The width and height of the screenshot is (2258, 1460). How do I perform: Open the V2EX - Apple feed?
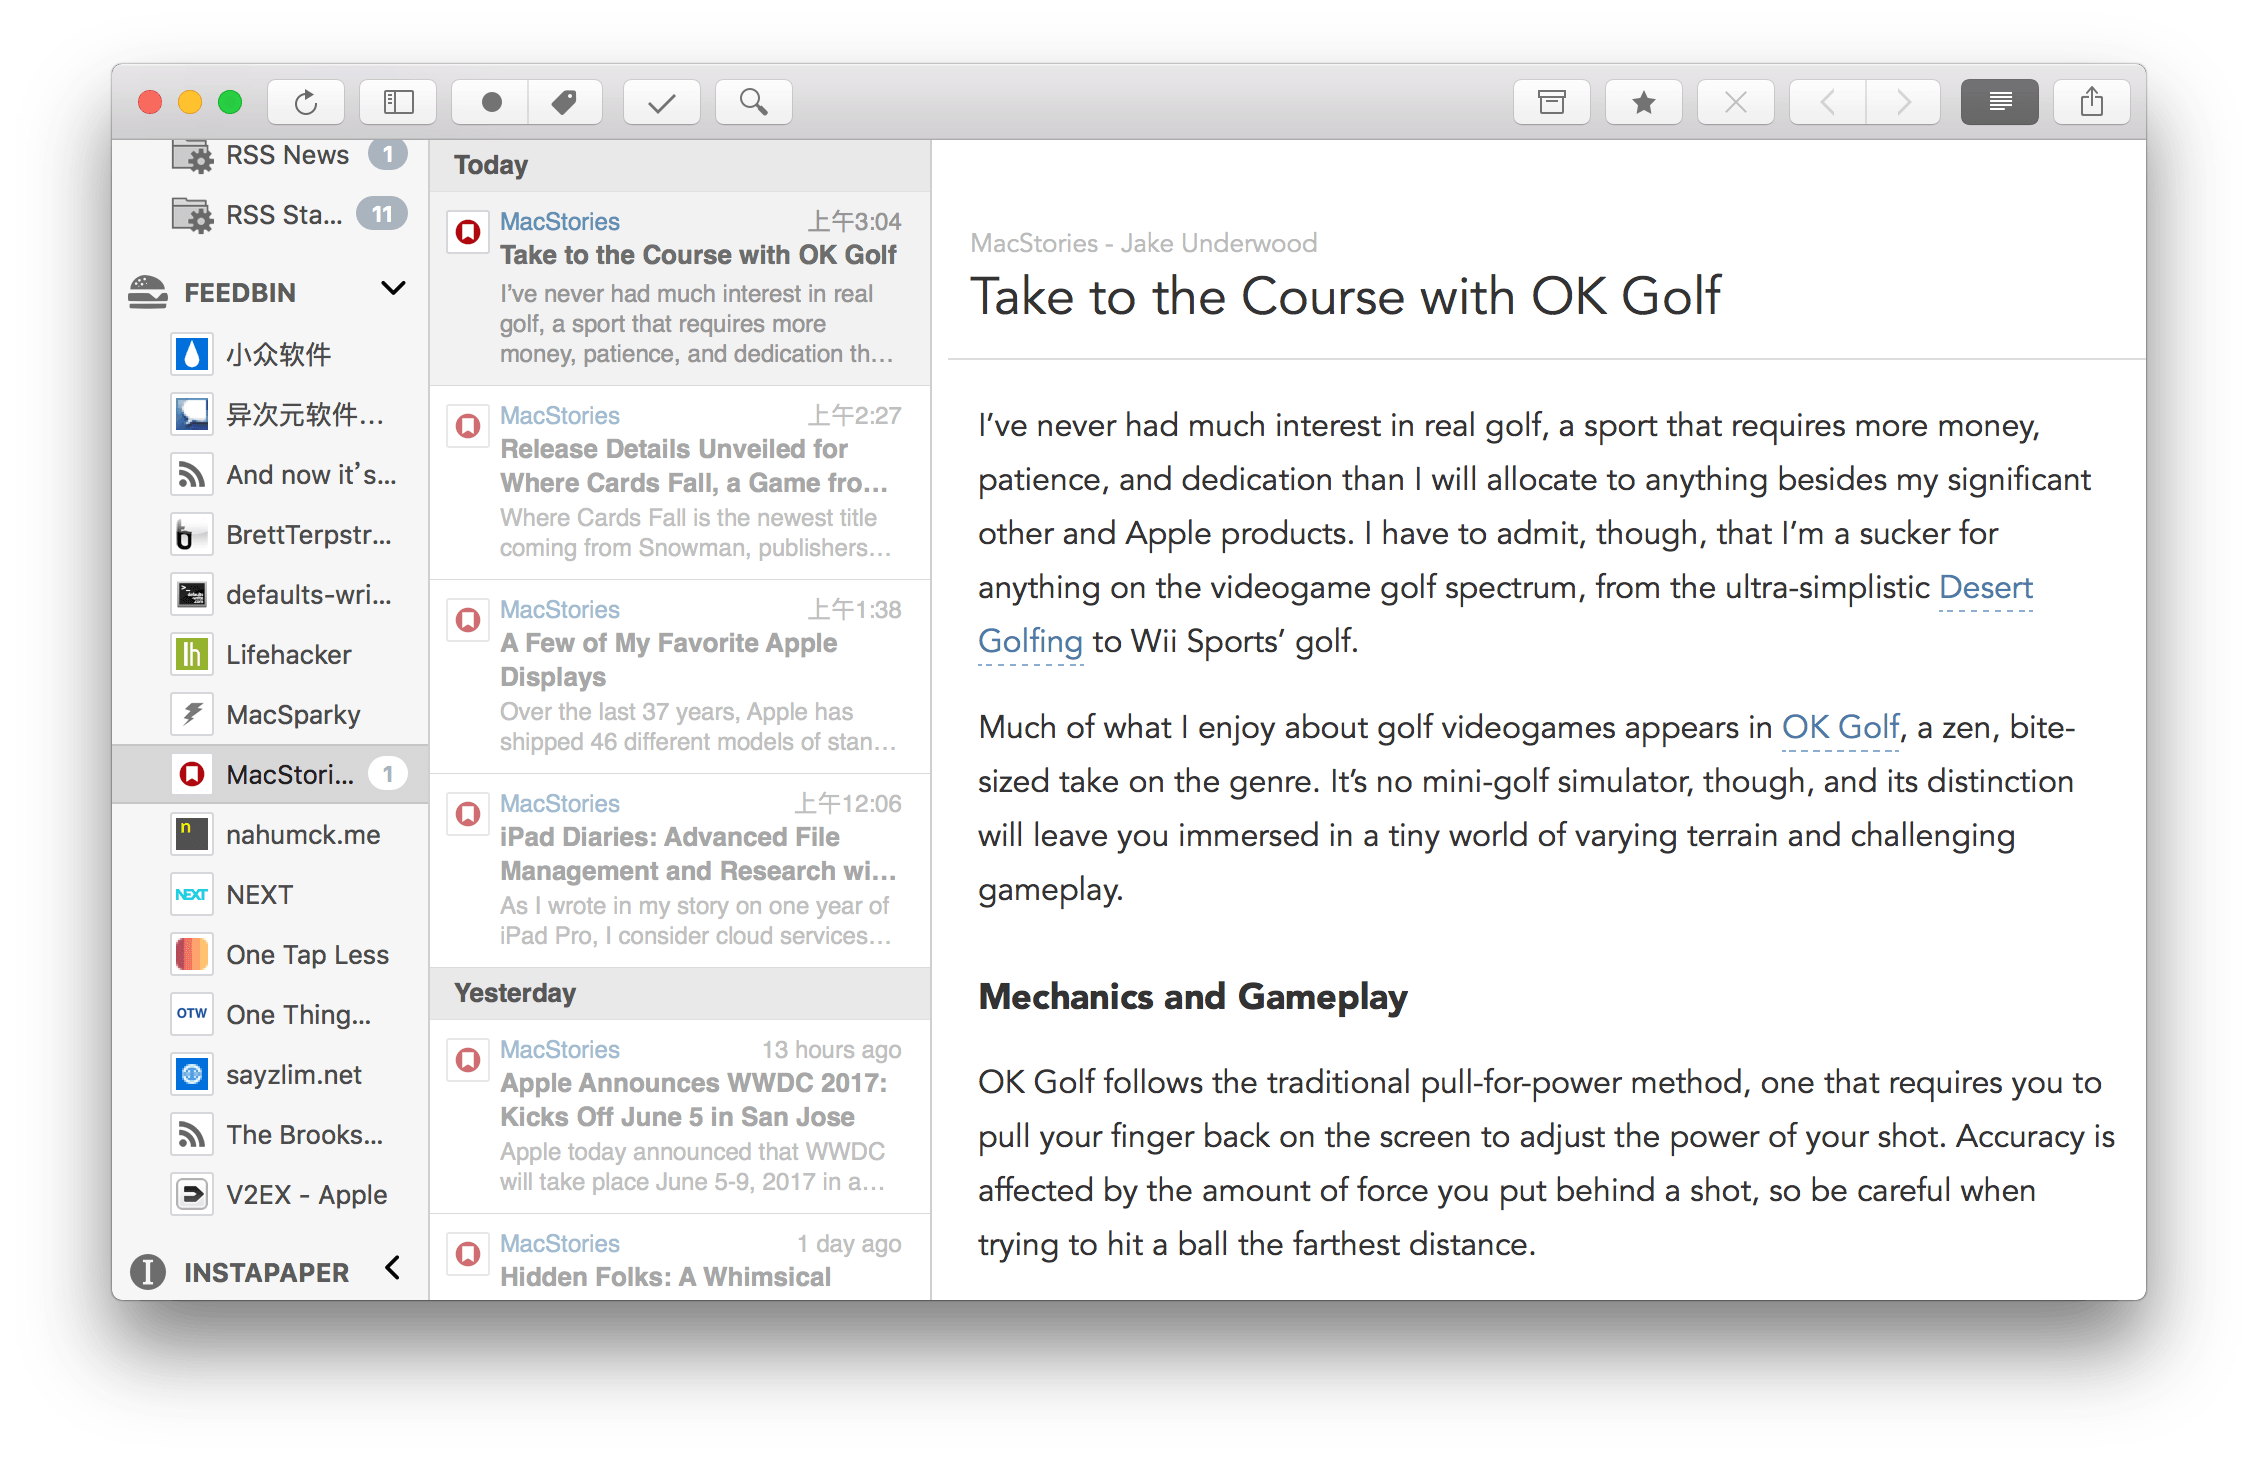point(270,1194)
